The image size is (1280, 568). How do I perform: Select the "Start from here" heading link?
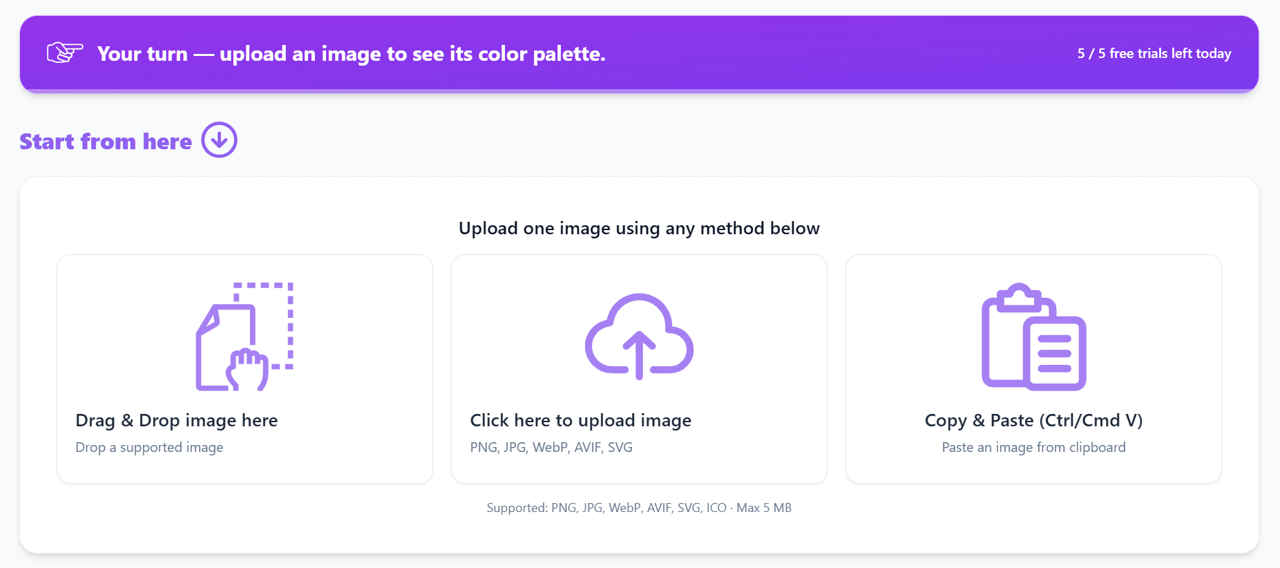(106, 141)
